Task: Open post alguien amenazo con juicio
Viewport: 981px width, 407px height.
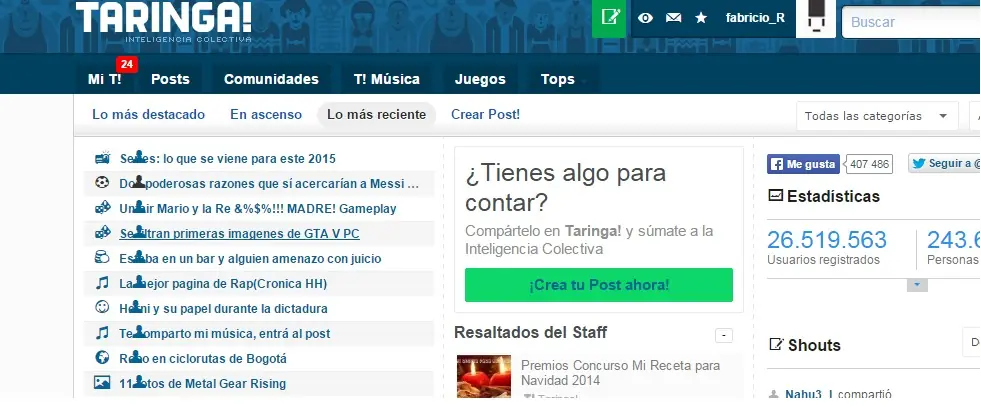Action: pyautogui.click(x=250, y=259)
